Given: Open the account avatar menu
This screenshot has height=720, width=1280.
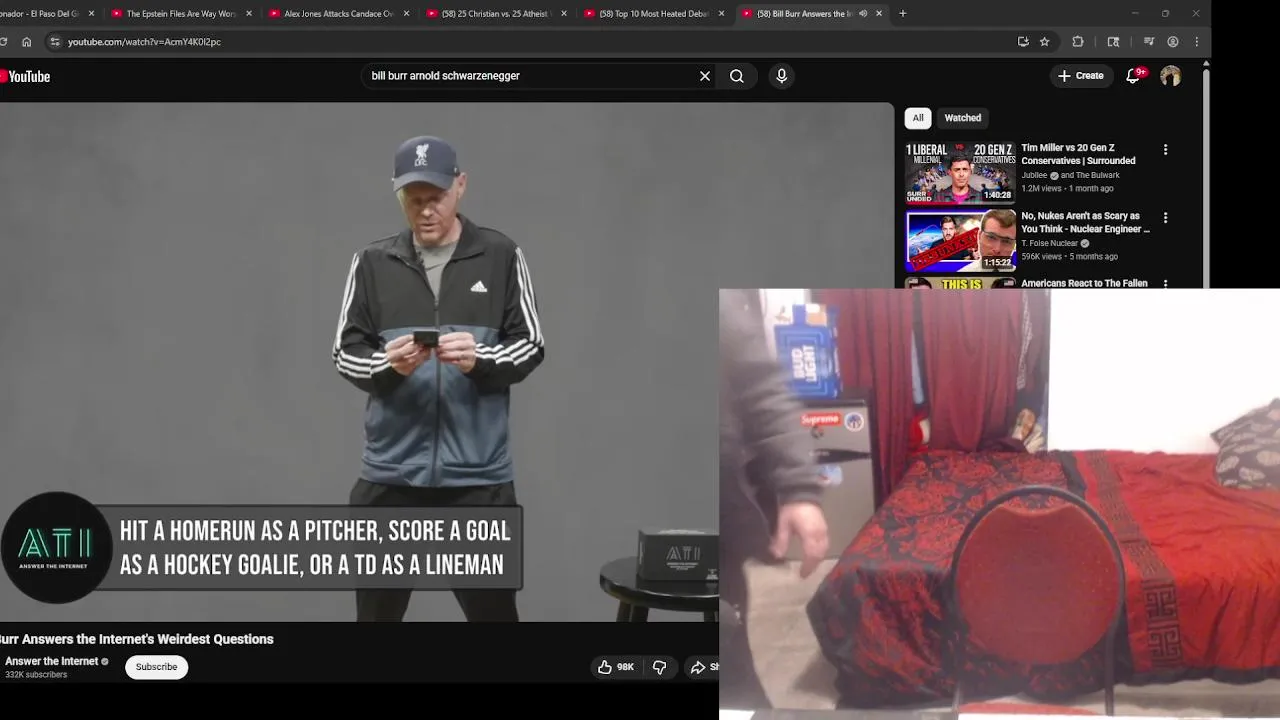Looking at the screenshot, I should tap(1171, 76).
